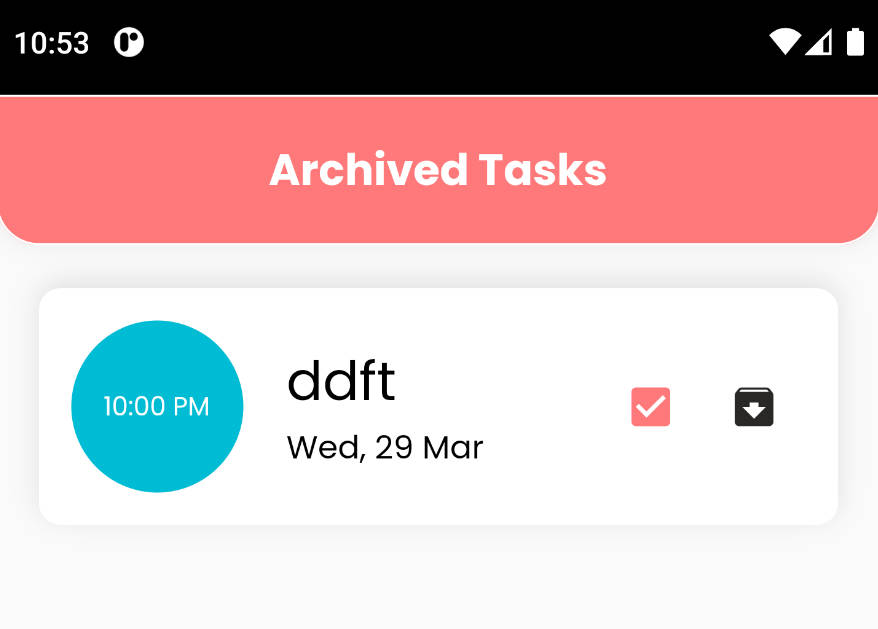Open the round notification icon beside the clock
This screenshot has height=629, width=878.
(x=129, y=42)
